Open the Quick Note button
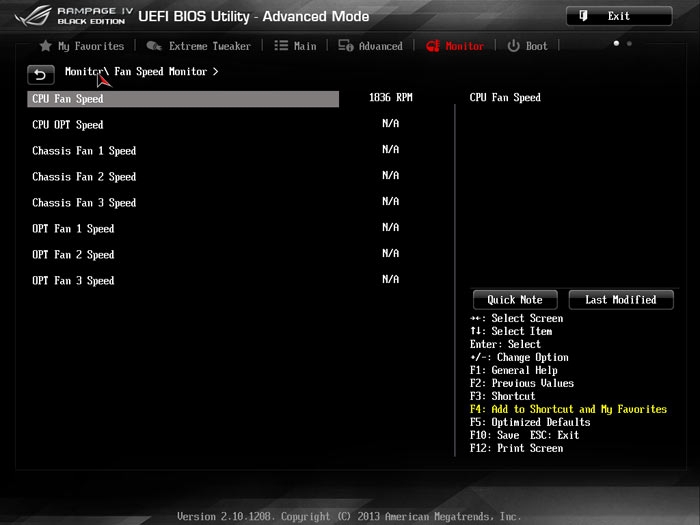The image size is (700, 525). tap(515, 300)
